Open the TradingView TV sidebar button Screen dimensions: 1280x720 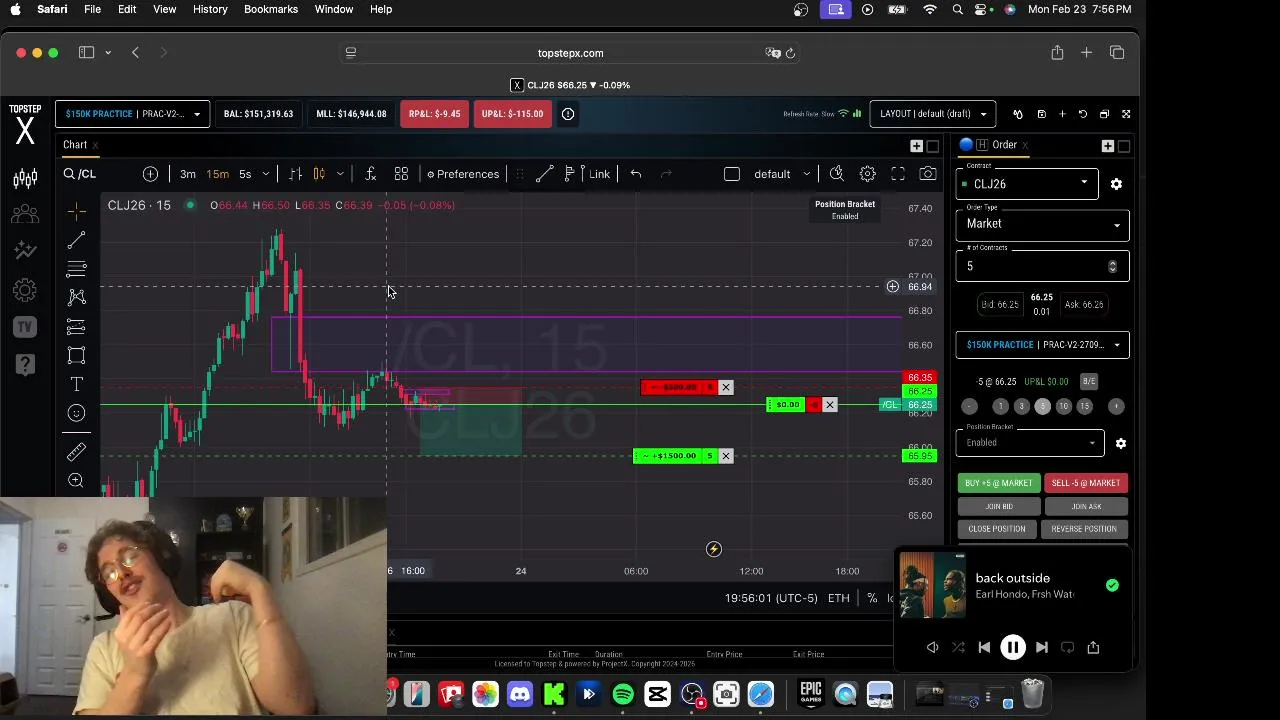(25, 327)
